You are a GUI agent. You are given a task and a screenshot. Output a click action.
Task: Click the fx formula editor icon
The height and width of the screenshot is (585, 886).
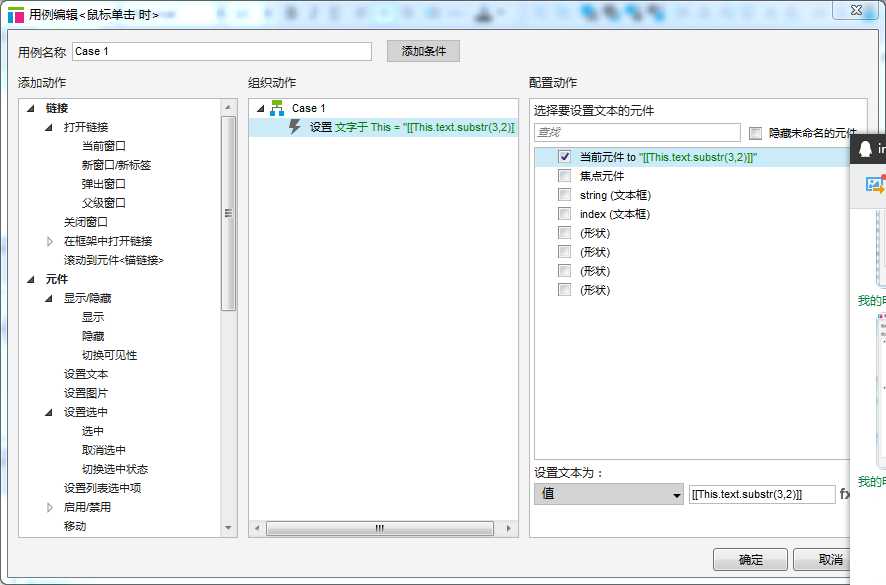click(x=844, y=494)
